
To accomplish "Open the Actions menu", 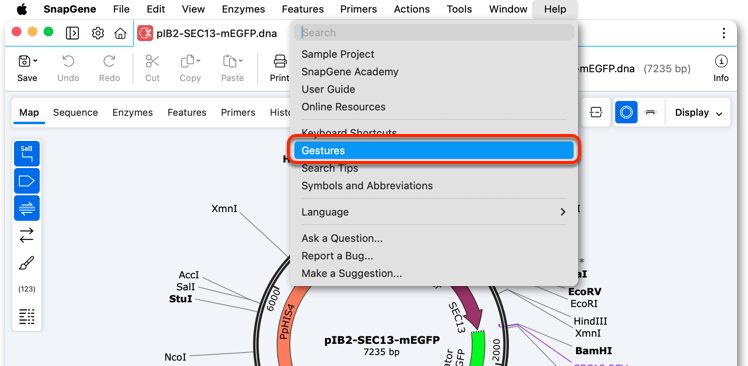I will [411, 9].
